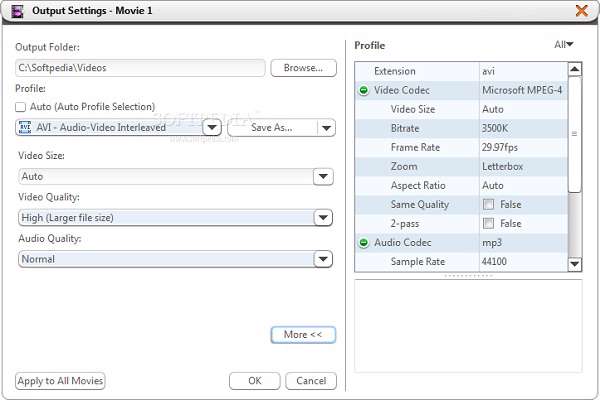Click the Video Codec label

[x=402, y=90]
